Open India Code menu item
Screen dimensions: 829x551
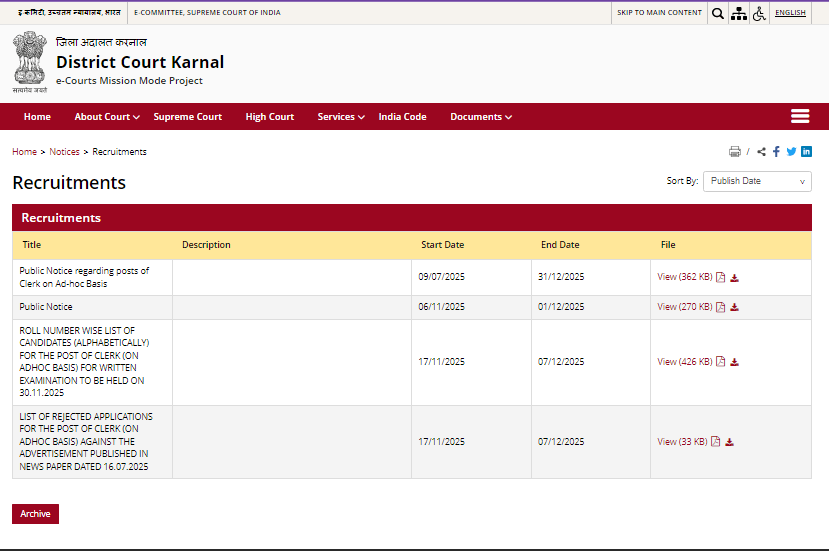click(402, 116)
